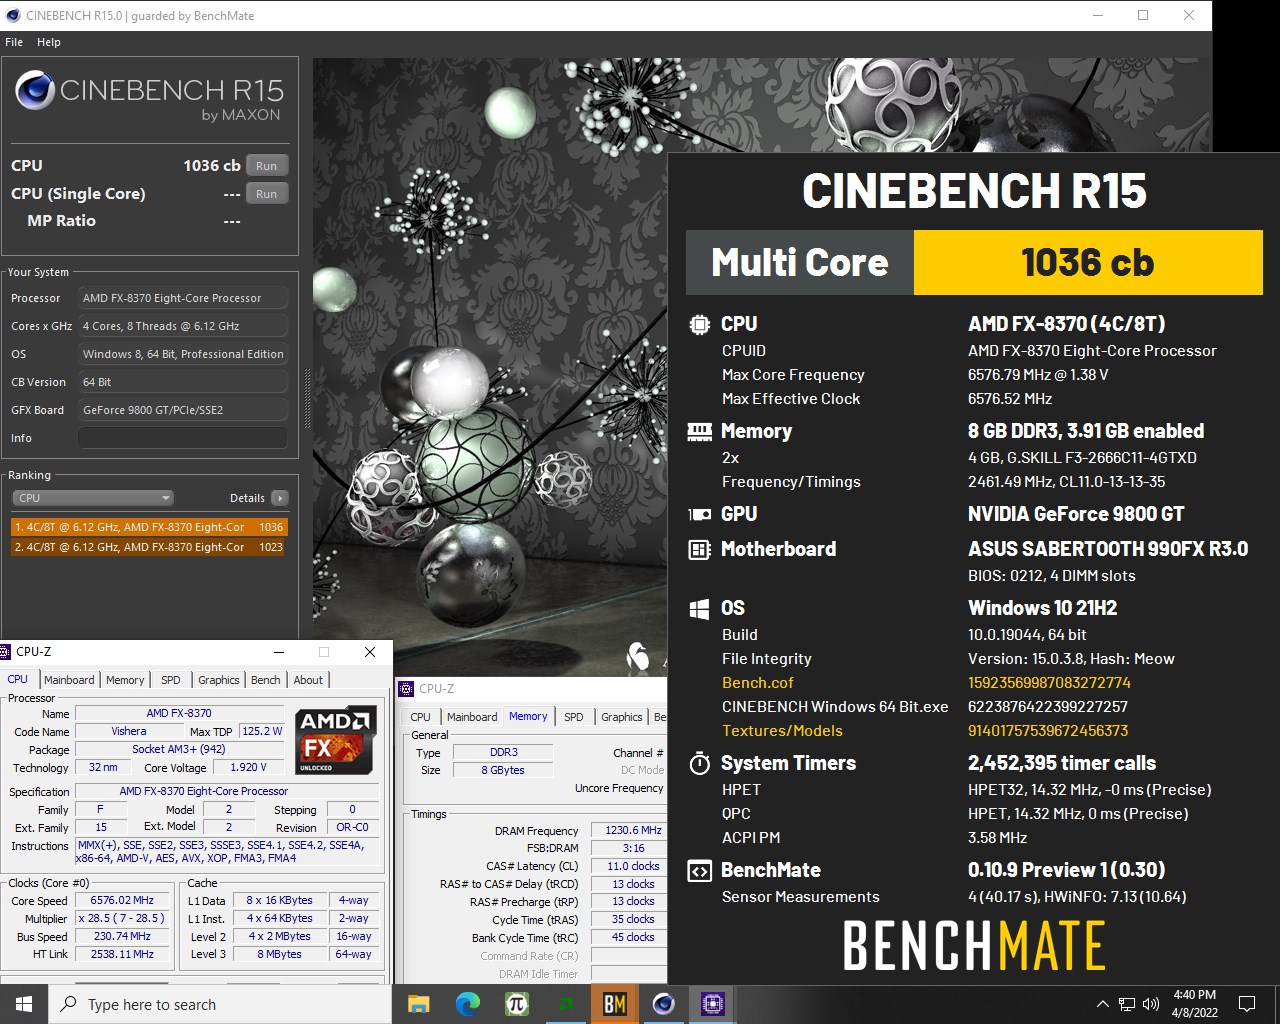Click the green taskbar app icon

[x=566, y=1004]
